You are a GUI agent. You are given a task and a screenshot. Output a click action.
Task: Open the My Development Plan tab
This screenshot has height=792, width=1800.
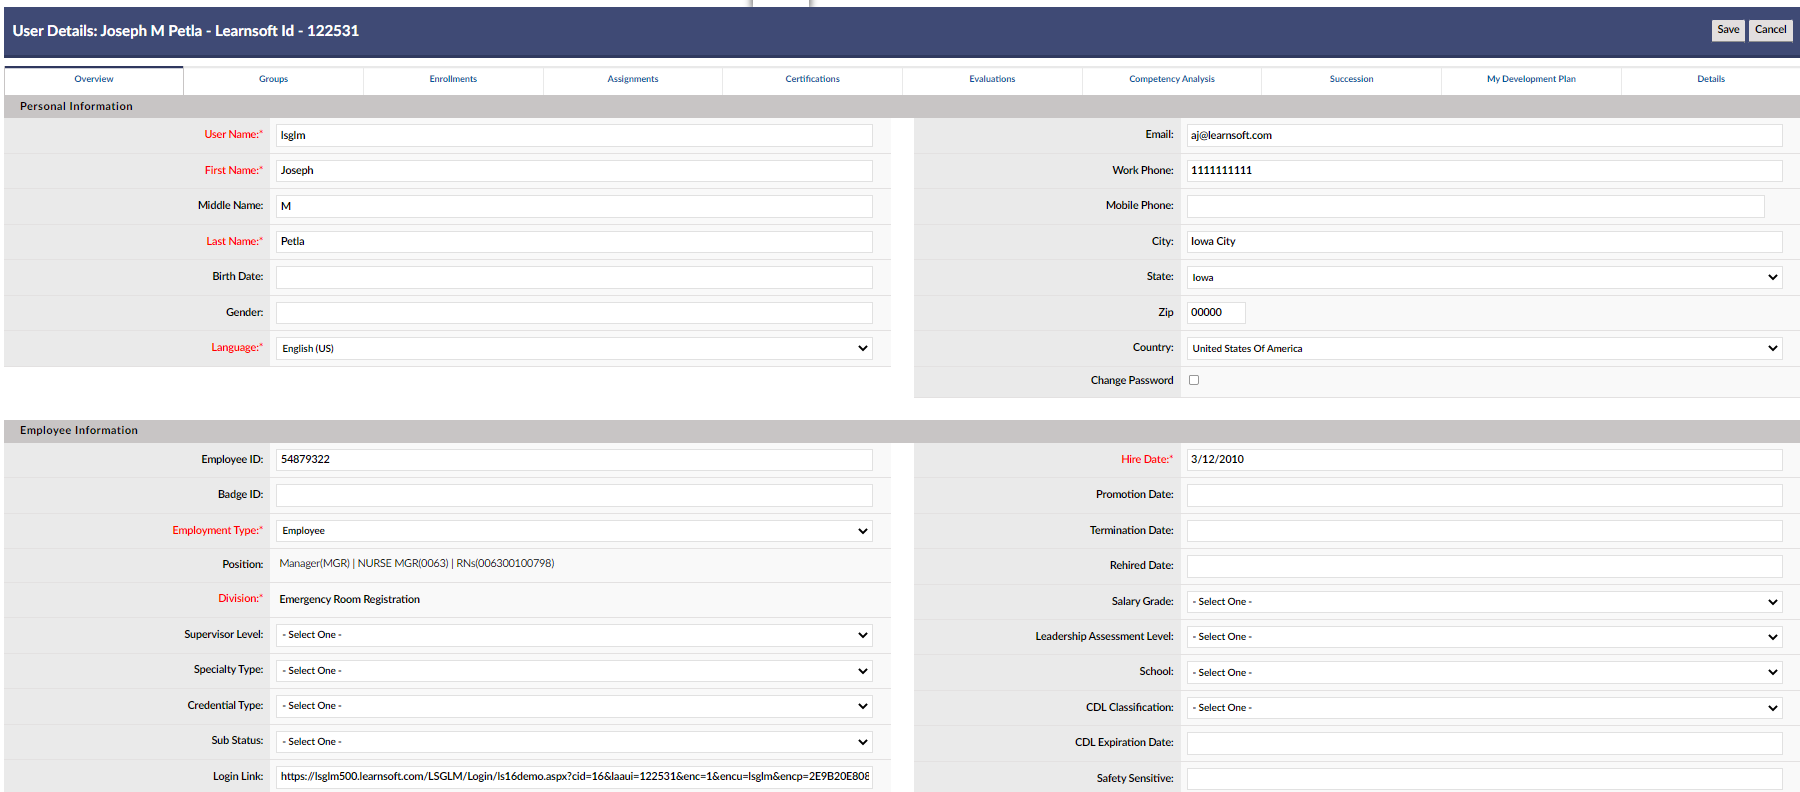point(1530,79)
